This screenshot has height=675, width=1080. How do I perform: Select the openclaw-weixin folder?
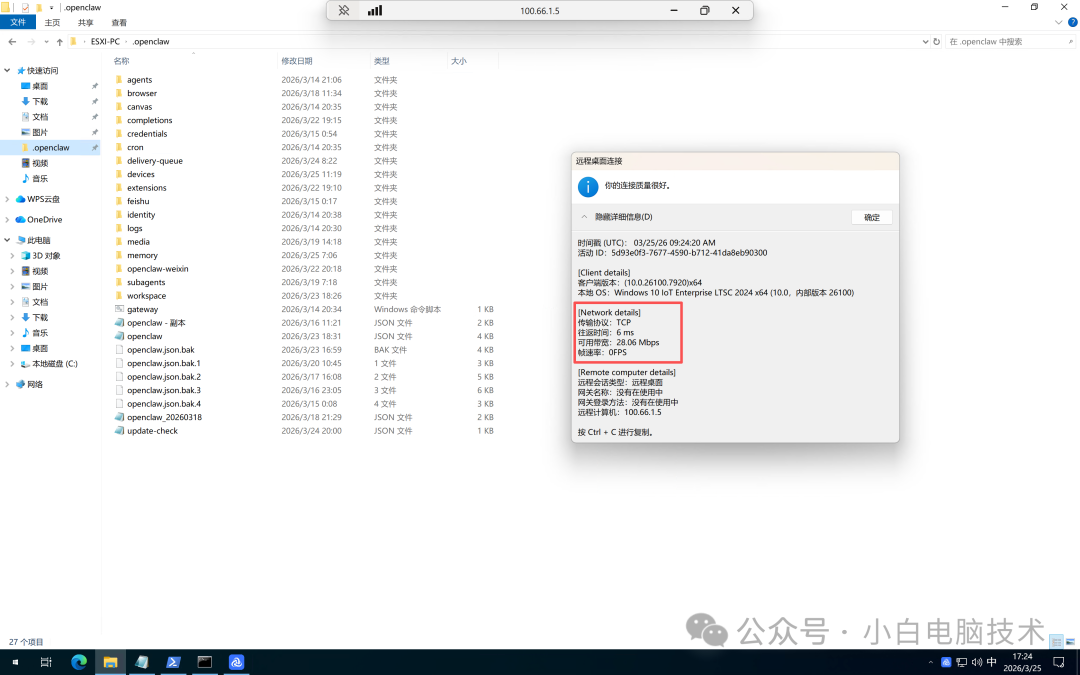(158, 269)
